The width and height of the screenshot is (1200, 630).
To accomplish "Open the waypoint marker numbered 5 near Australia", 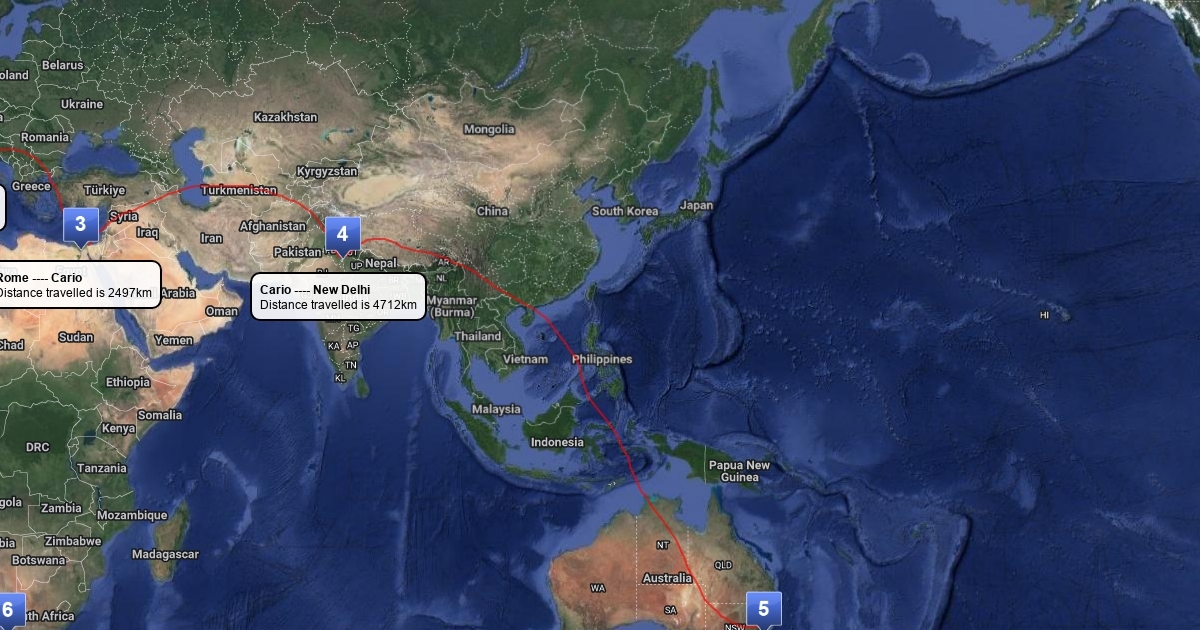I will [x=764, y=610].
